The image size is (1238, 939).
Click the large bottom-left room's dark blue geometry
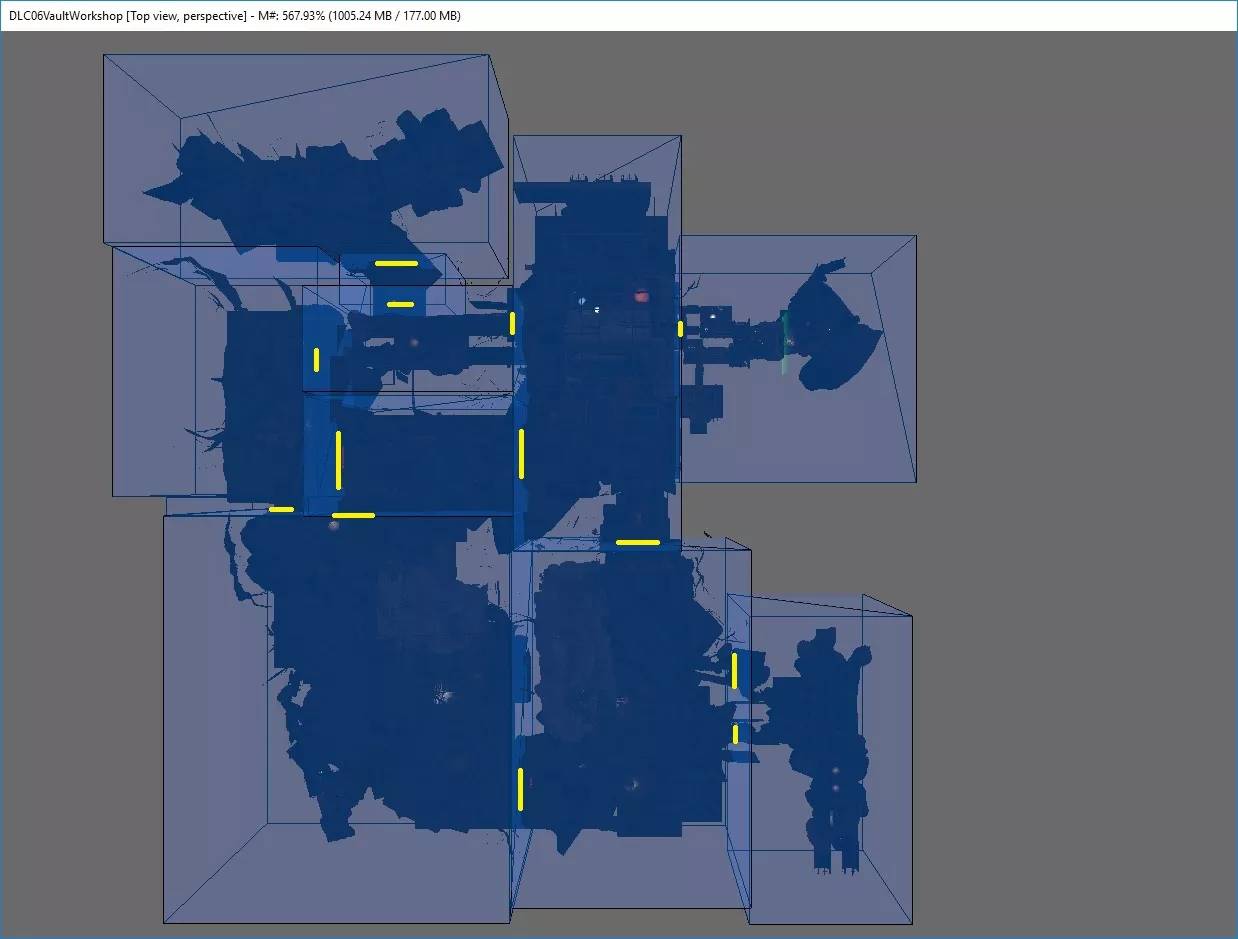(390, 680)
